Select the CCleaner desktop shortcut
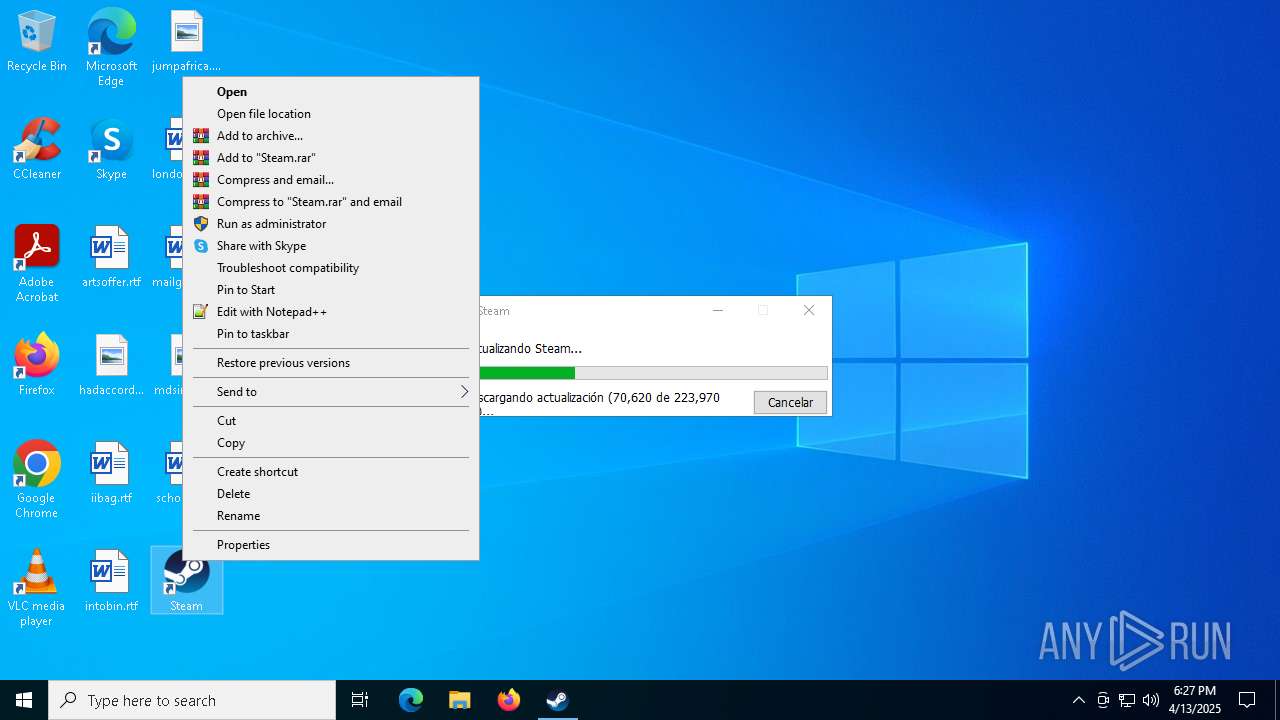This screenshot has height=720, width=1280. pyautogui.click(x=37, y=150)
